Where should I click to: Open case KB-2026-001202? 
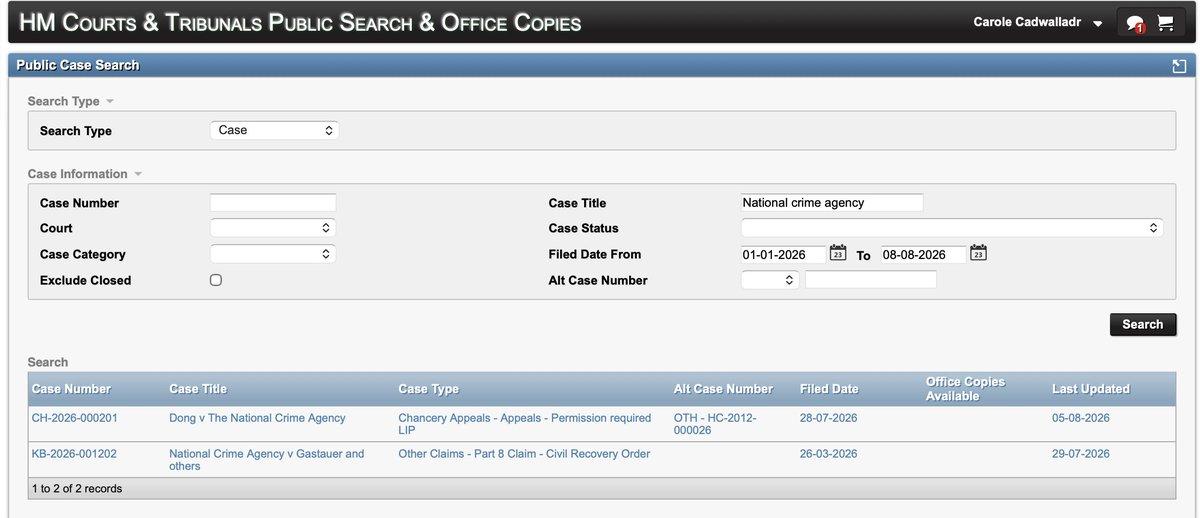(74, 454)
